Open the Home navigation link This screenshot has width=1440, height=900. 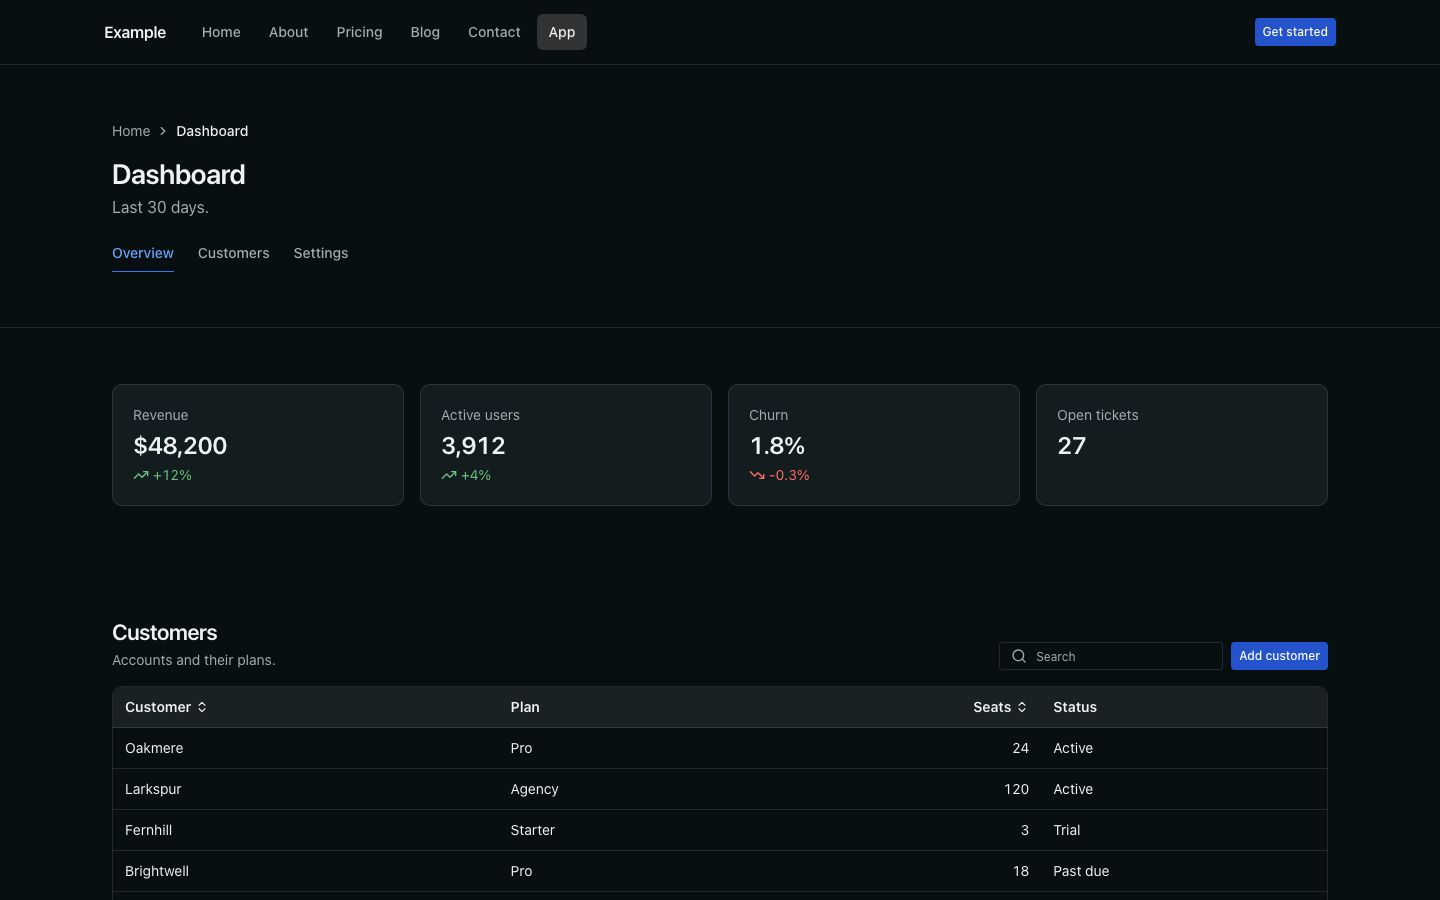(x=221, y=32)
